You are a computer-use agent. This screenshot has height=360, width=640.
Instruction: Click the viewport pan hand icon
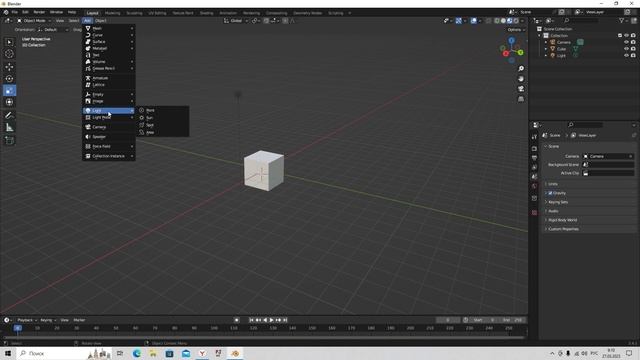(521, 79)
